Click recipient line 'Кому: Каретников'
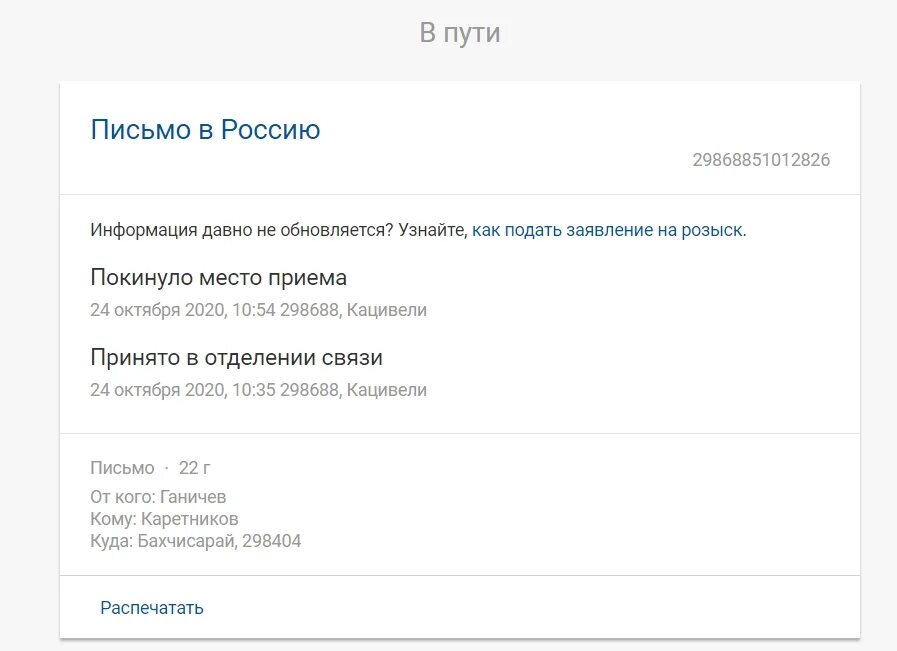The width and height of the screenshot is (897, 651). [x=164, y=519]
